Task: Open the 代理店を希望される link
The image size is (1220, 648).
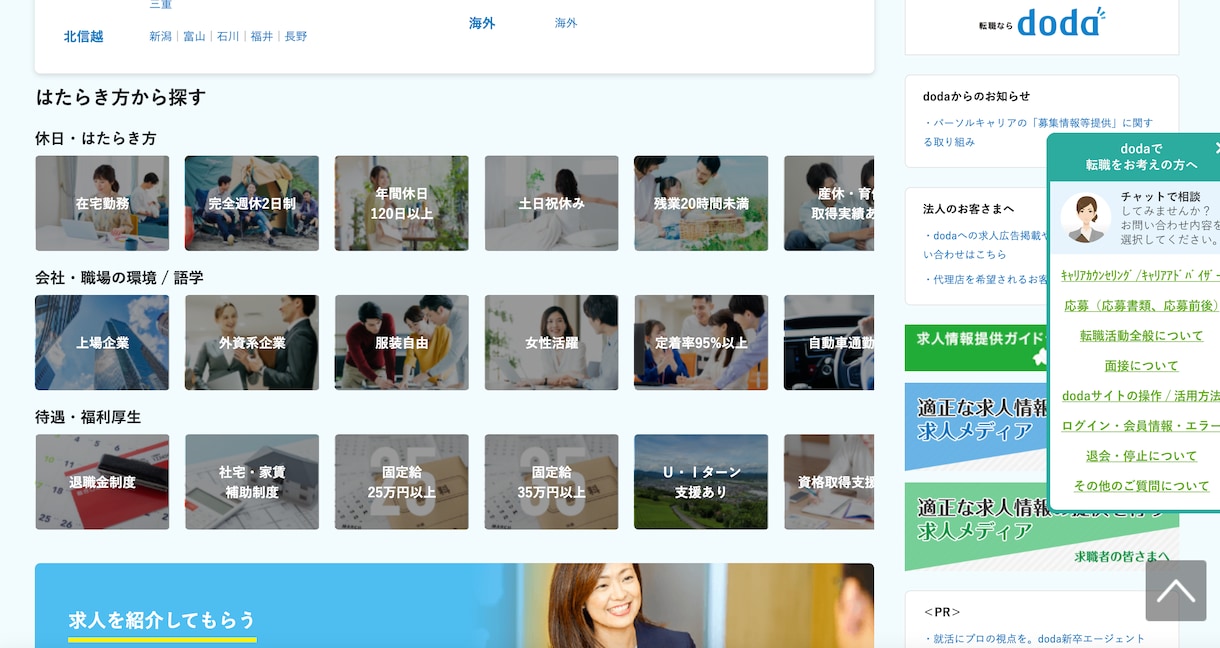Action: click(985, 279)
